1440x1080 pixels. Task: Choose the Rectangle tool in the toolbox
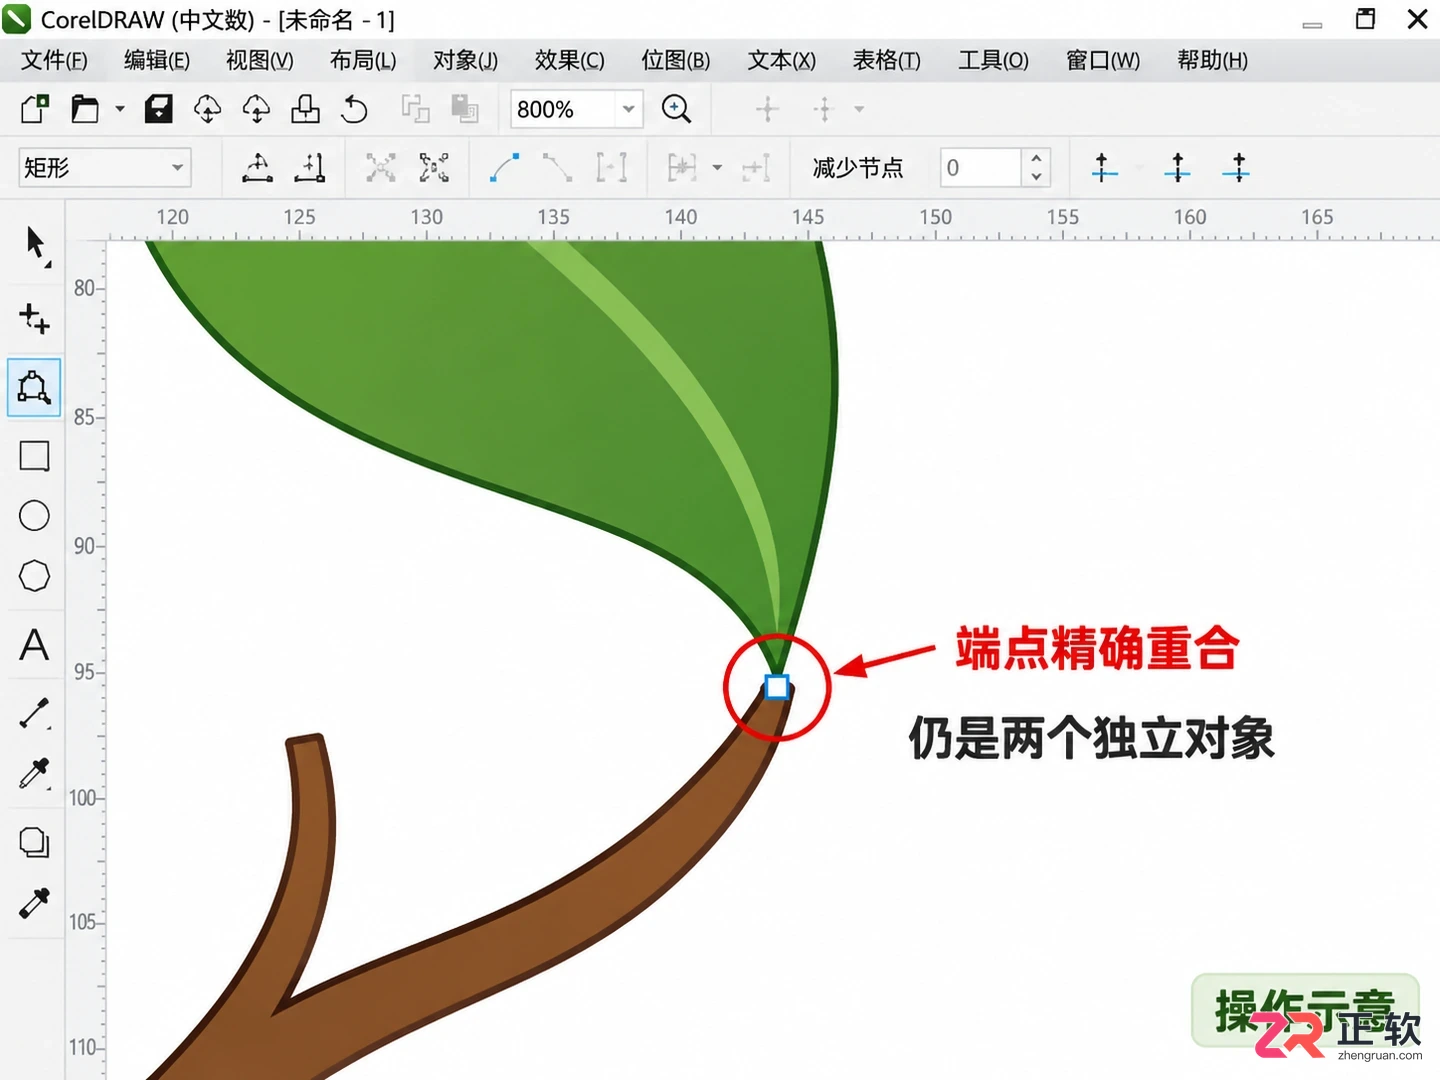coord(34,456)
